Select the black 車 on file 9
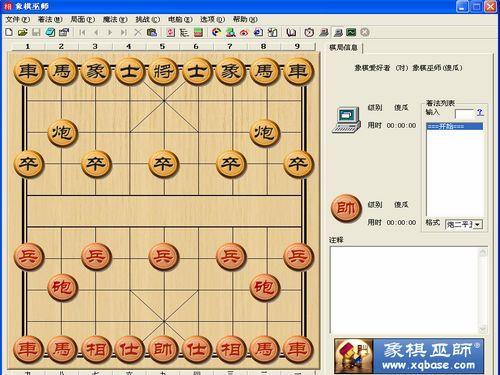This screenshot has height=375, width=500. 298,71
